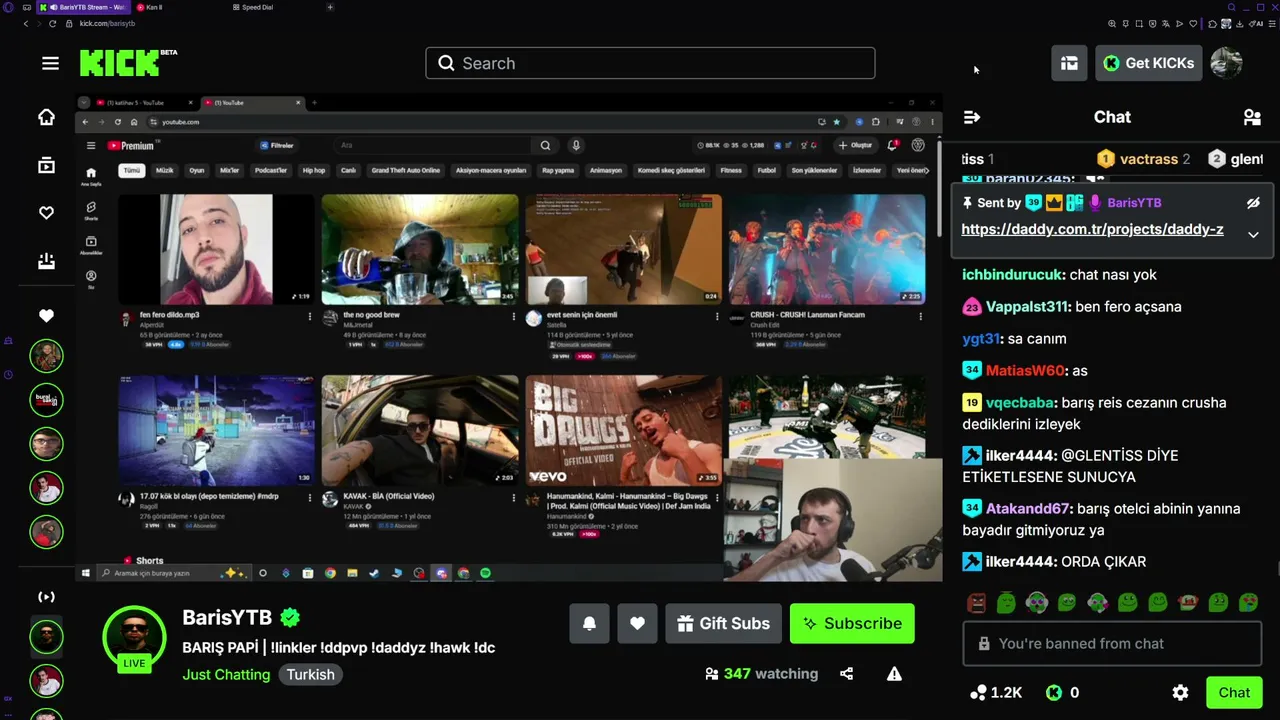This screenshot has height=720, width=1280.
Task: Select the last emote in emote row
Action: tap(1249, 602)
